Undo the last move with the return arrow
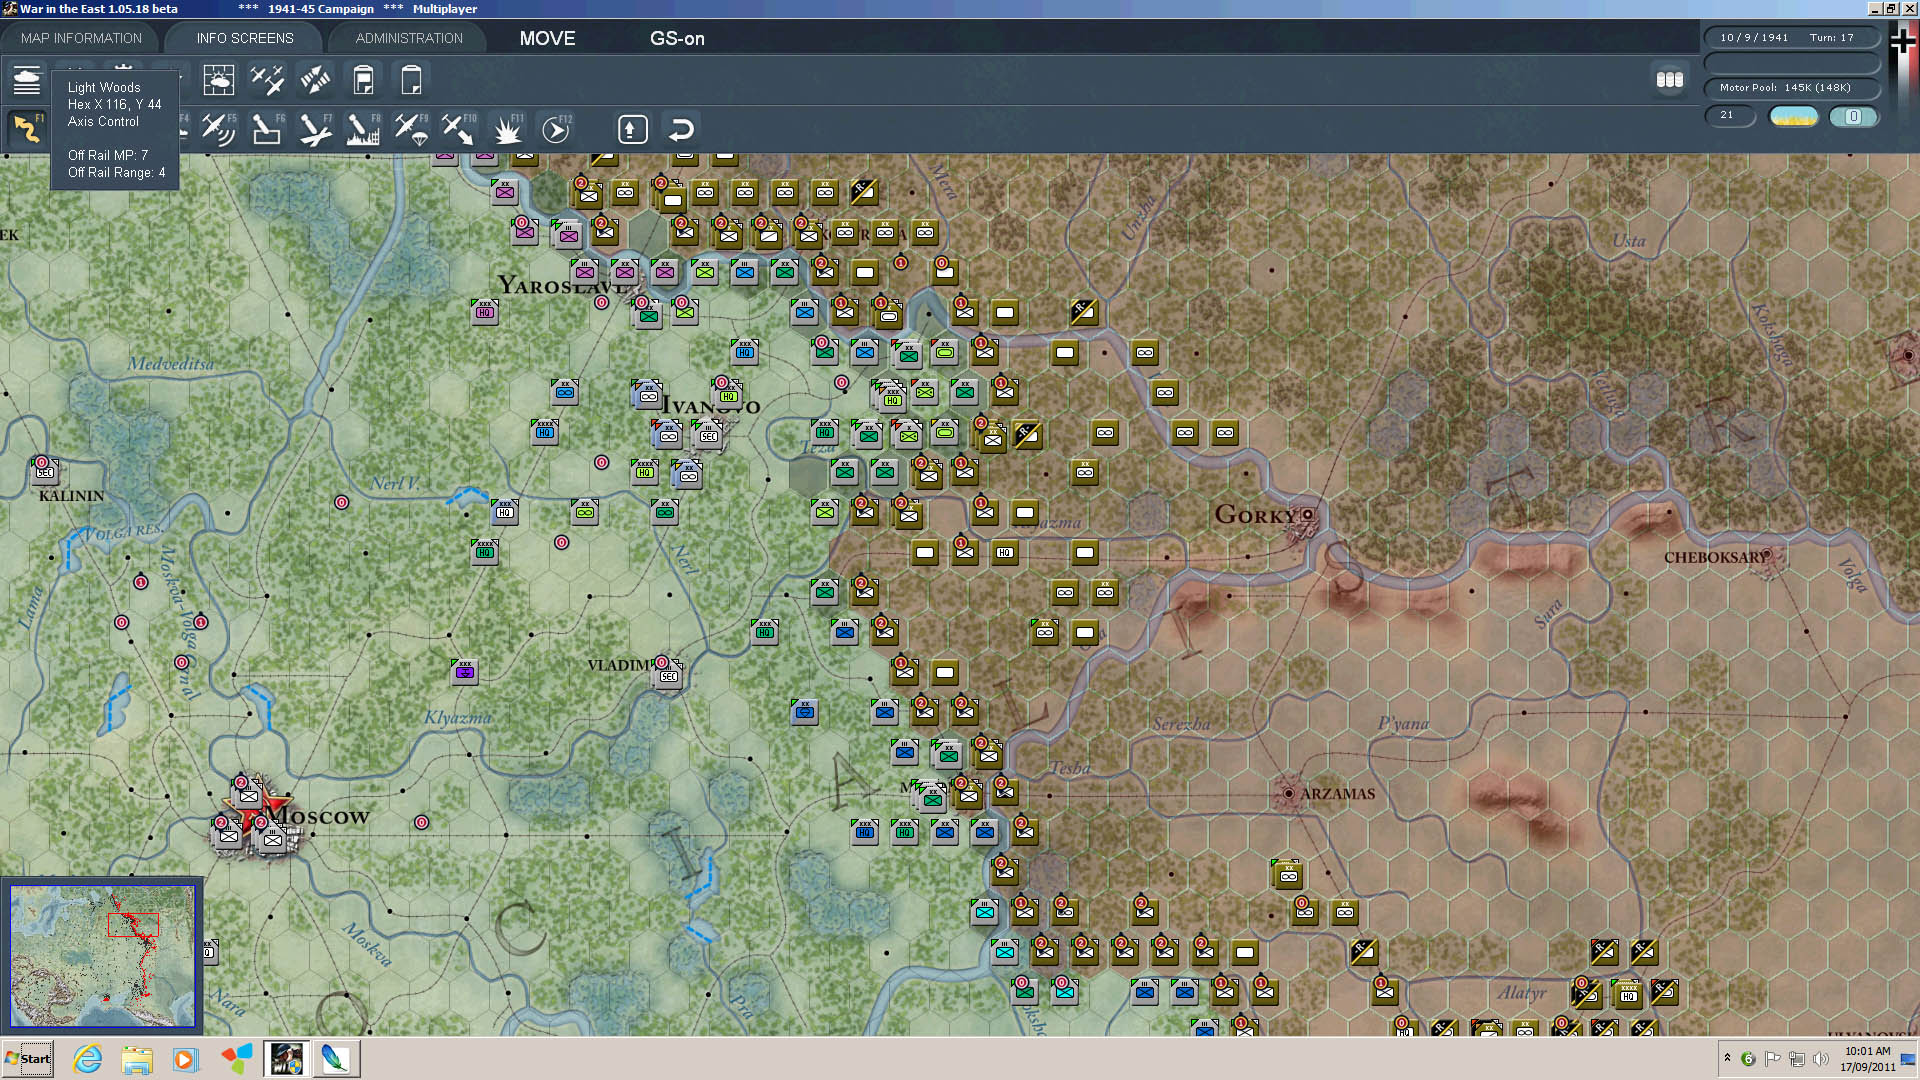The height and width of the screenshot is (1080, 1920). pyautogui.click(x=681, y=129)
